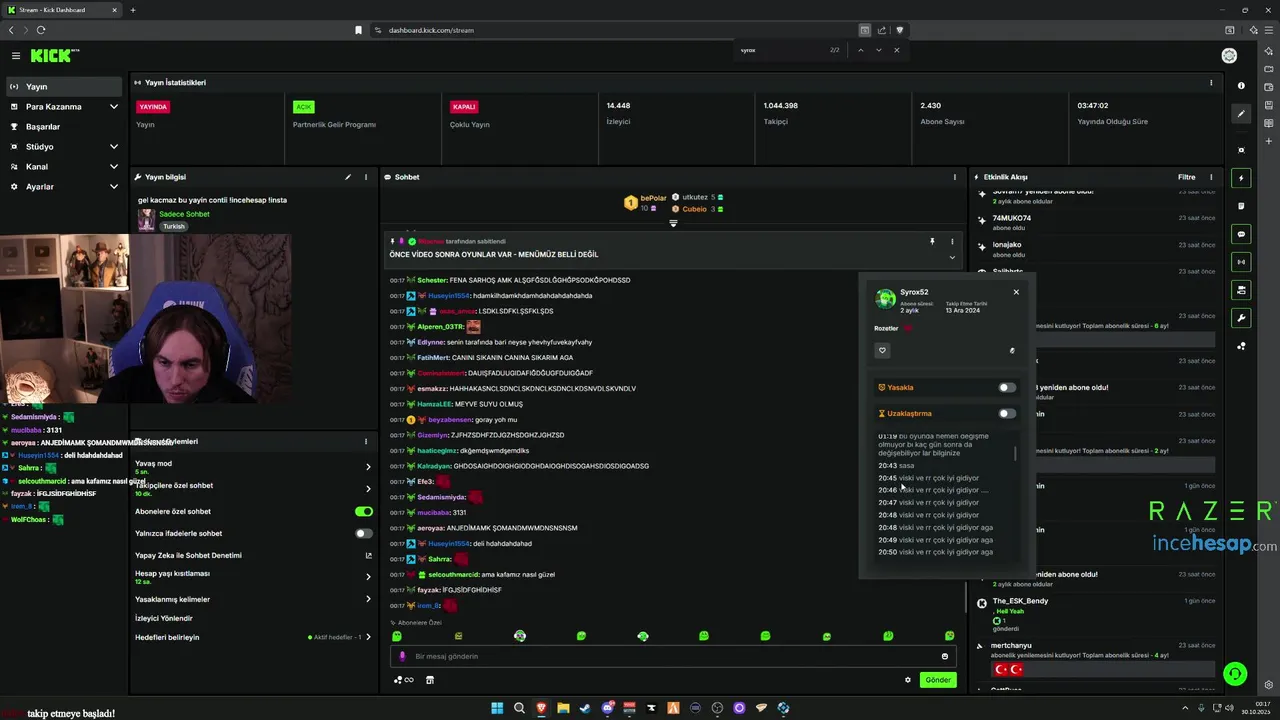The height and width of the screenshot is (720, 1280).
Task: Click the pencil icon in right toolbar
Action: (x=1241, y=114)
